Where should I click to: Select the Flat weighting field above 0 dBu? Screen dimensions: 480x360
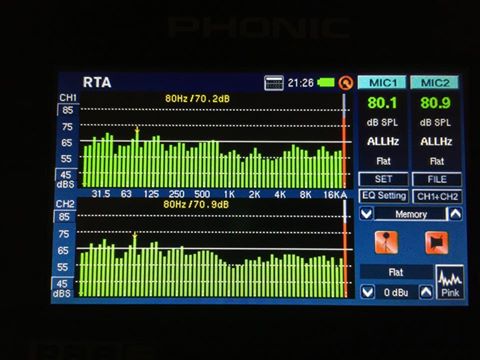point(396,272)
